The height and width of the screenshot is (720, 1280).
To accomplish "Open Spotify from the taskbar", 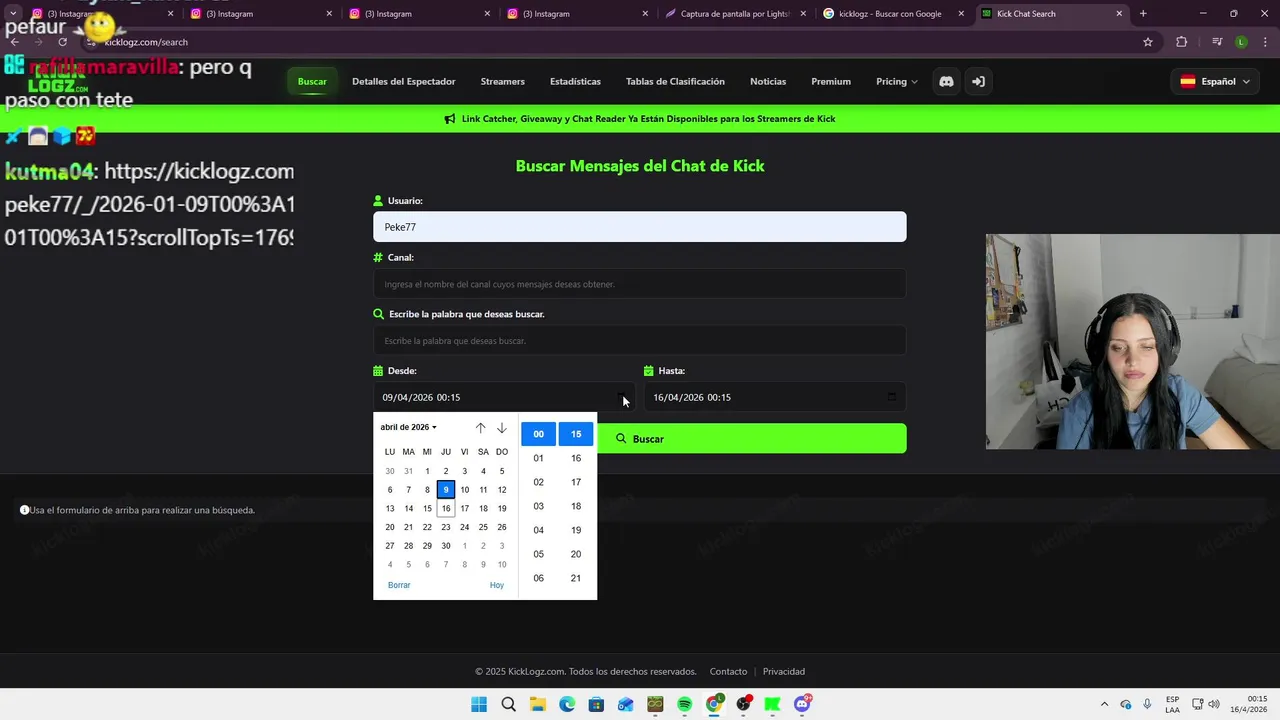I will tap(684, 704).
